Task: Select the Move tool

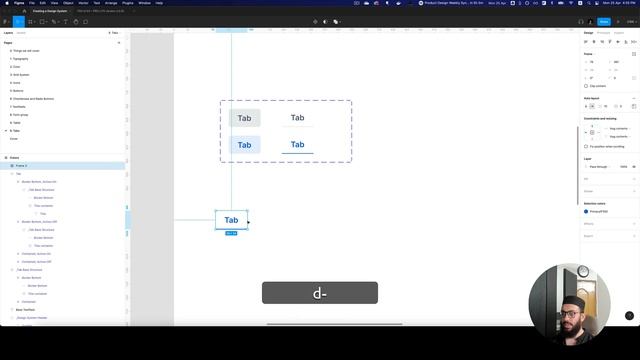Action: (x=18, y=22)
